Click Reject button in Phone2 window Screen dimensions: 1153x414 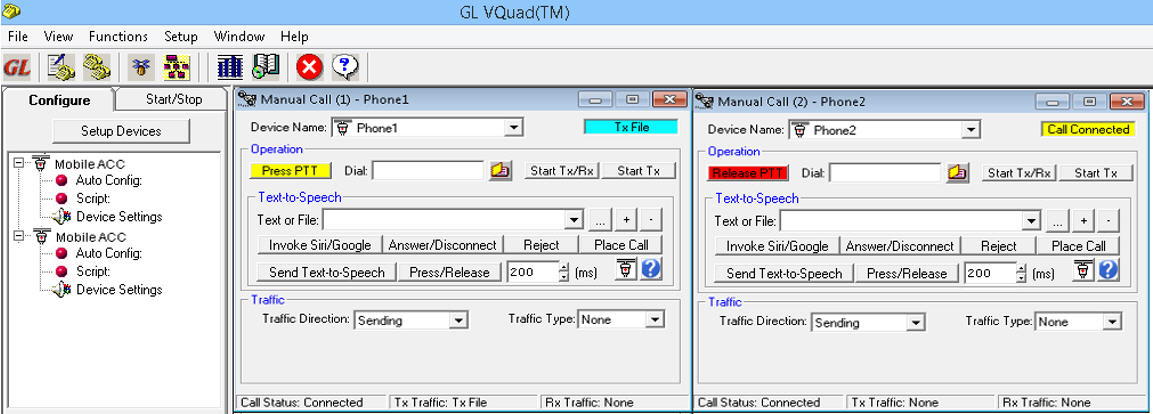pyautogui.click(x=999, y=246)
